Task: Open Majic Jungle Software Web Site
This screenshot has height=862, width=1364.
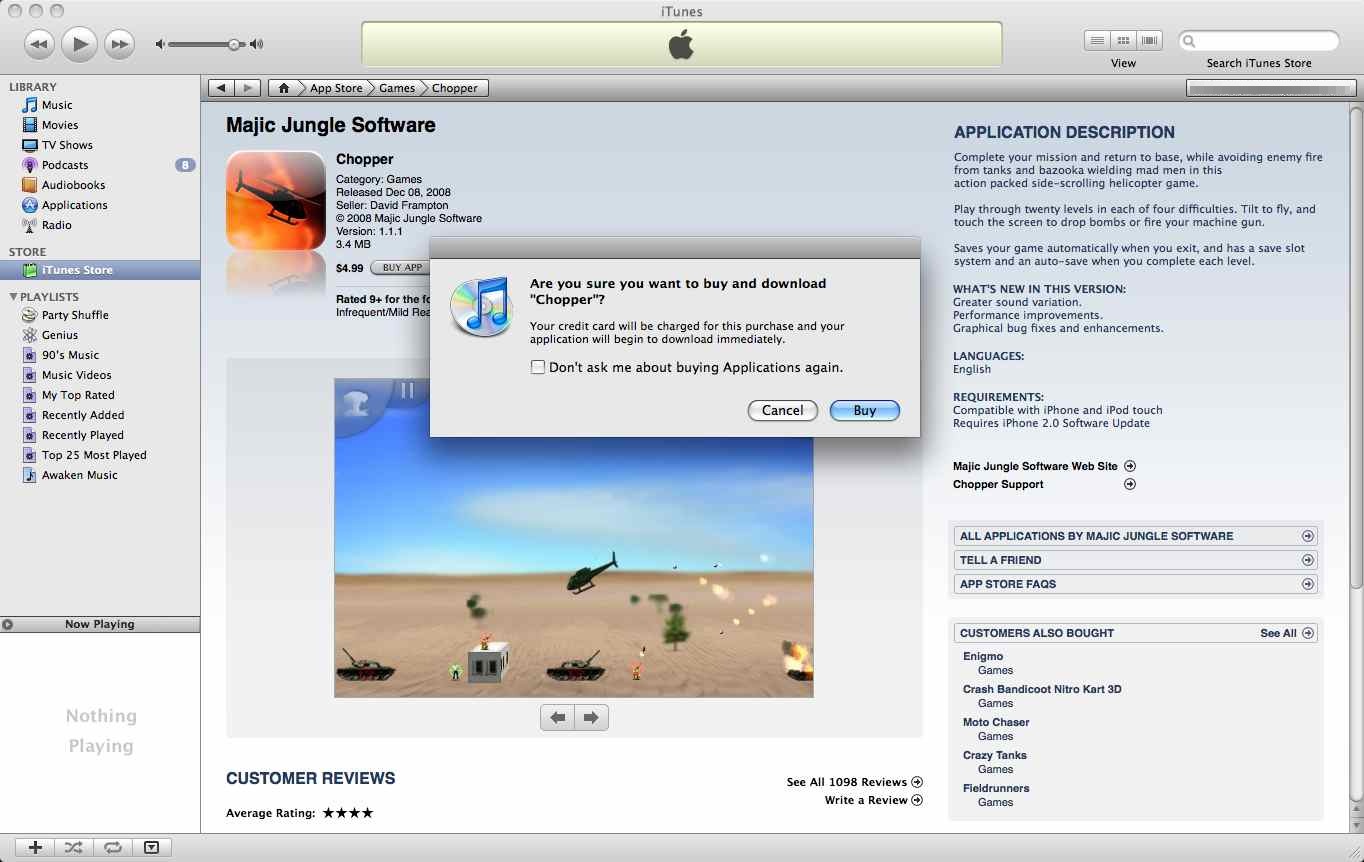Action: (1044, 466)
